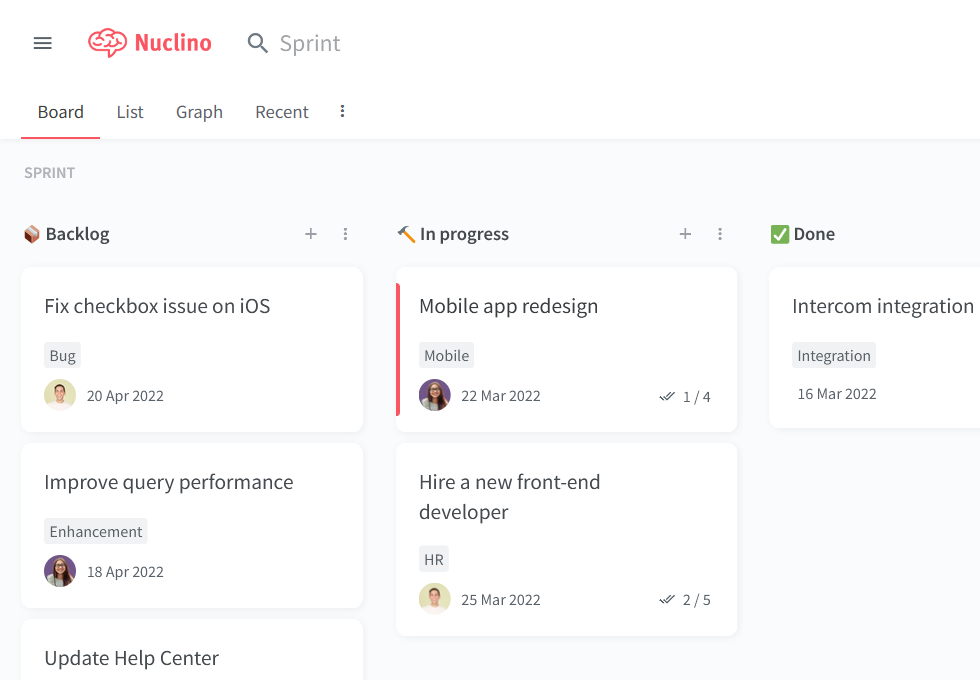
Task: Open the overflow menu next to Recent tab
Action: pos(342,111)
